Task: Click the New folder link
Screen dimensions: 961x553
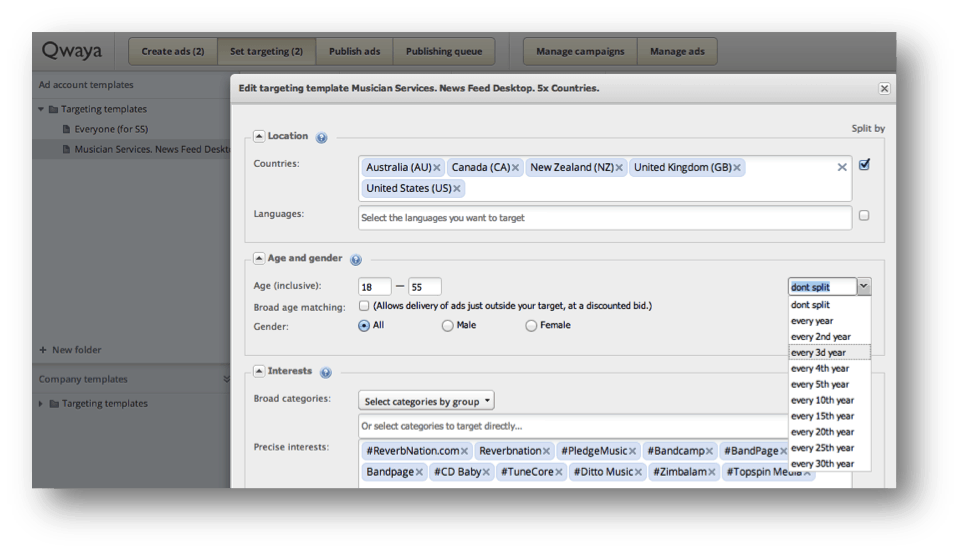Action: (x=77, y=349)
